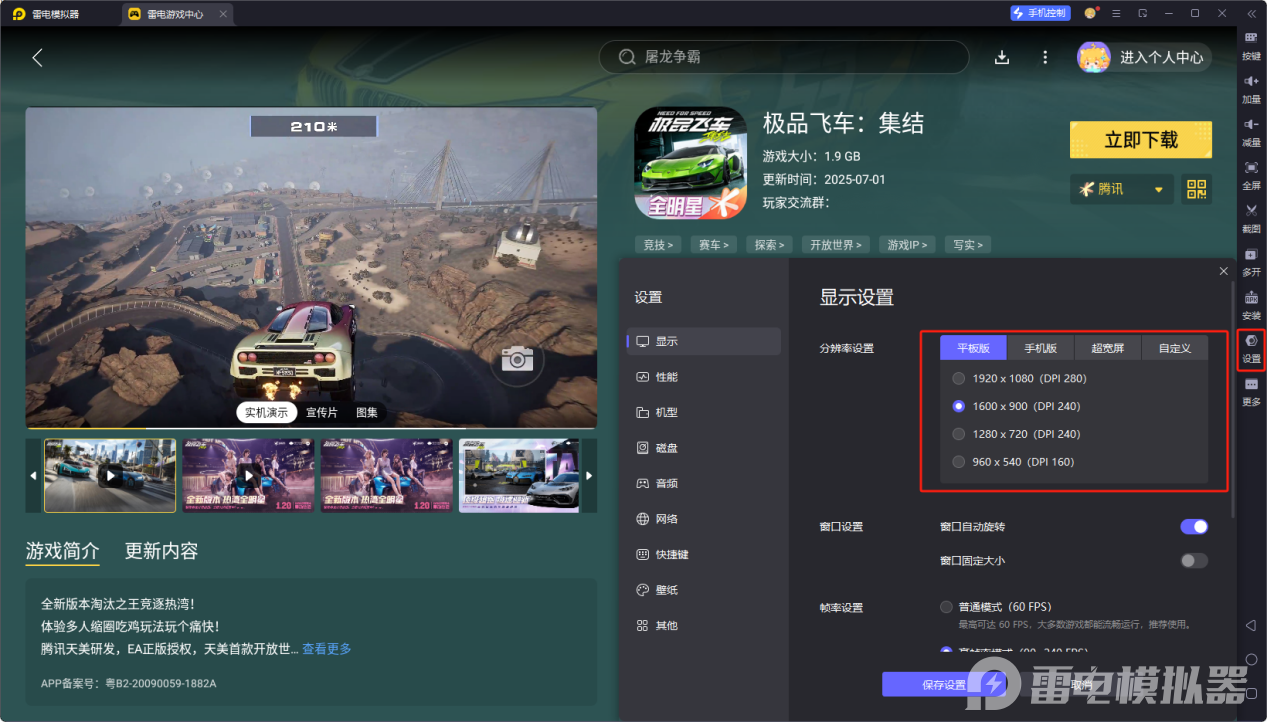Switch to the 手机版 resolution tab
This screenshot has height=722, width=1267.
1040,347
